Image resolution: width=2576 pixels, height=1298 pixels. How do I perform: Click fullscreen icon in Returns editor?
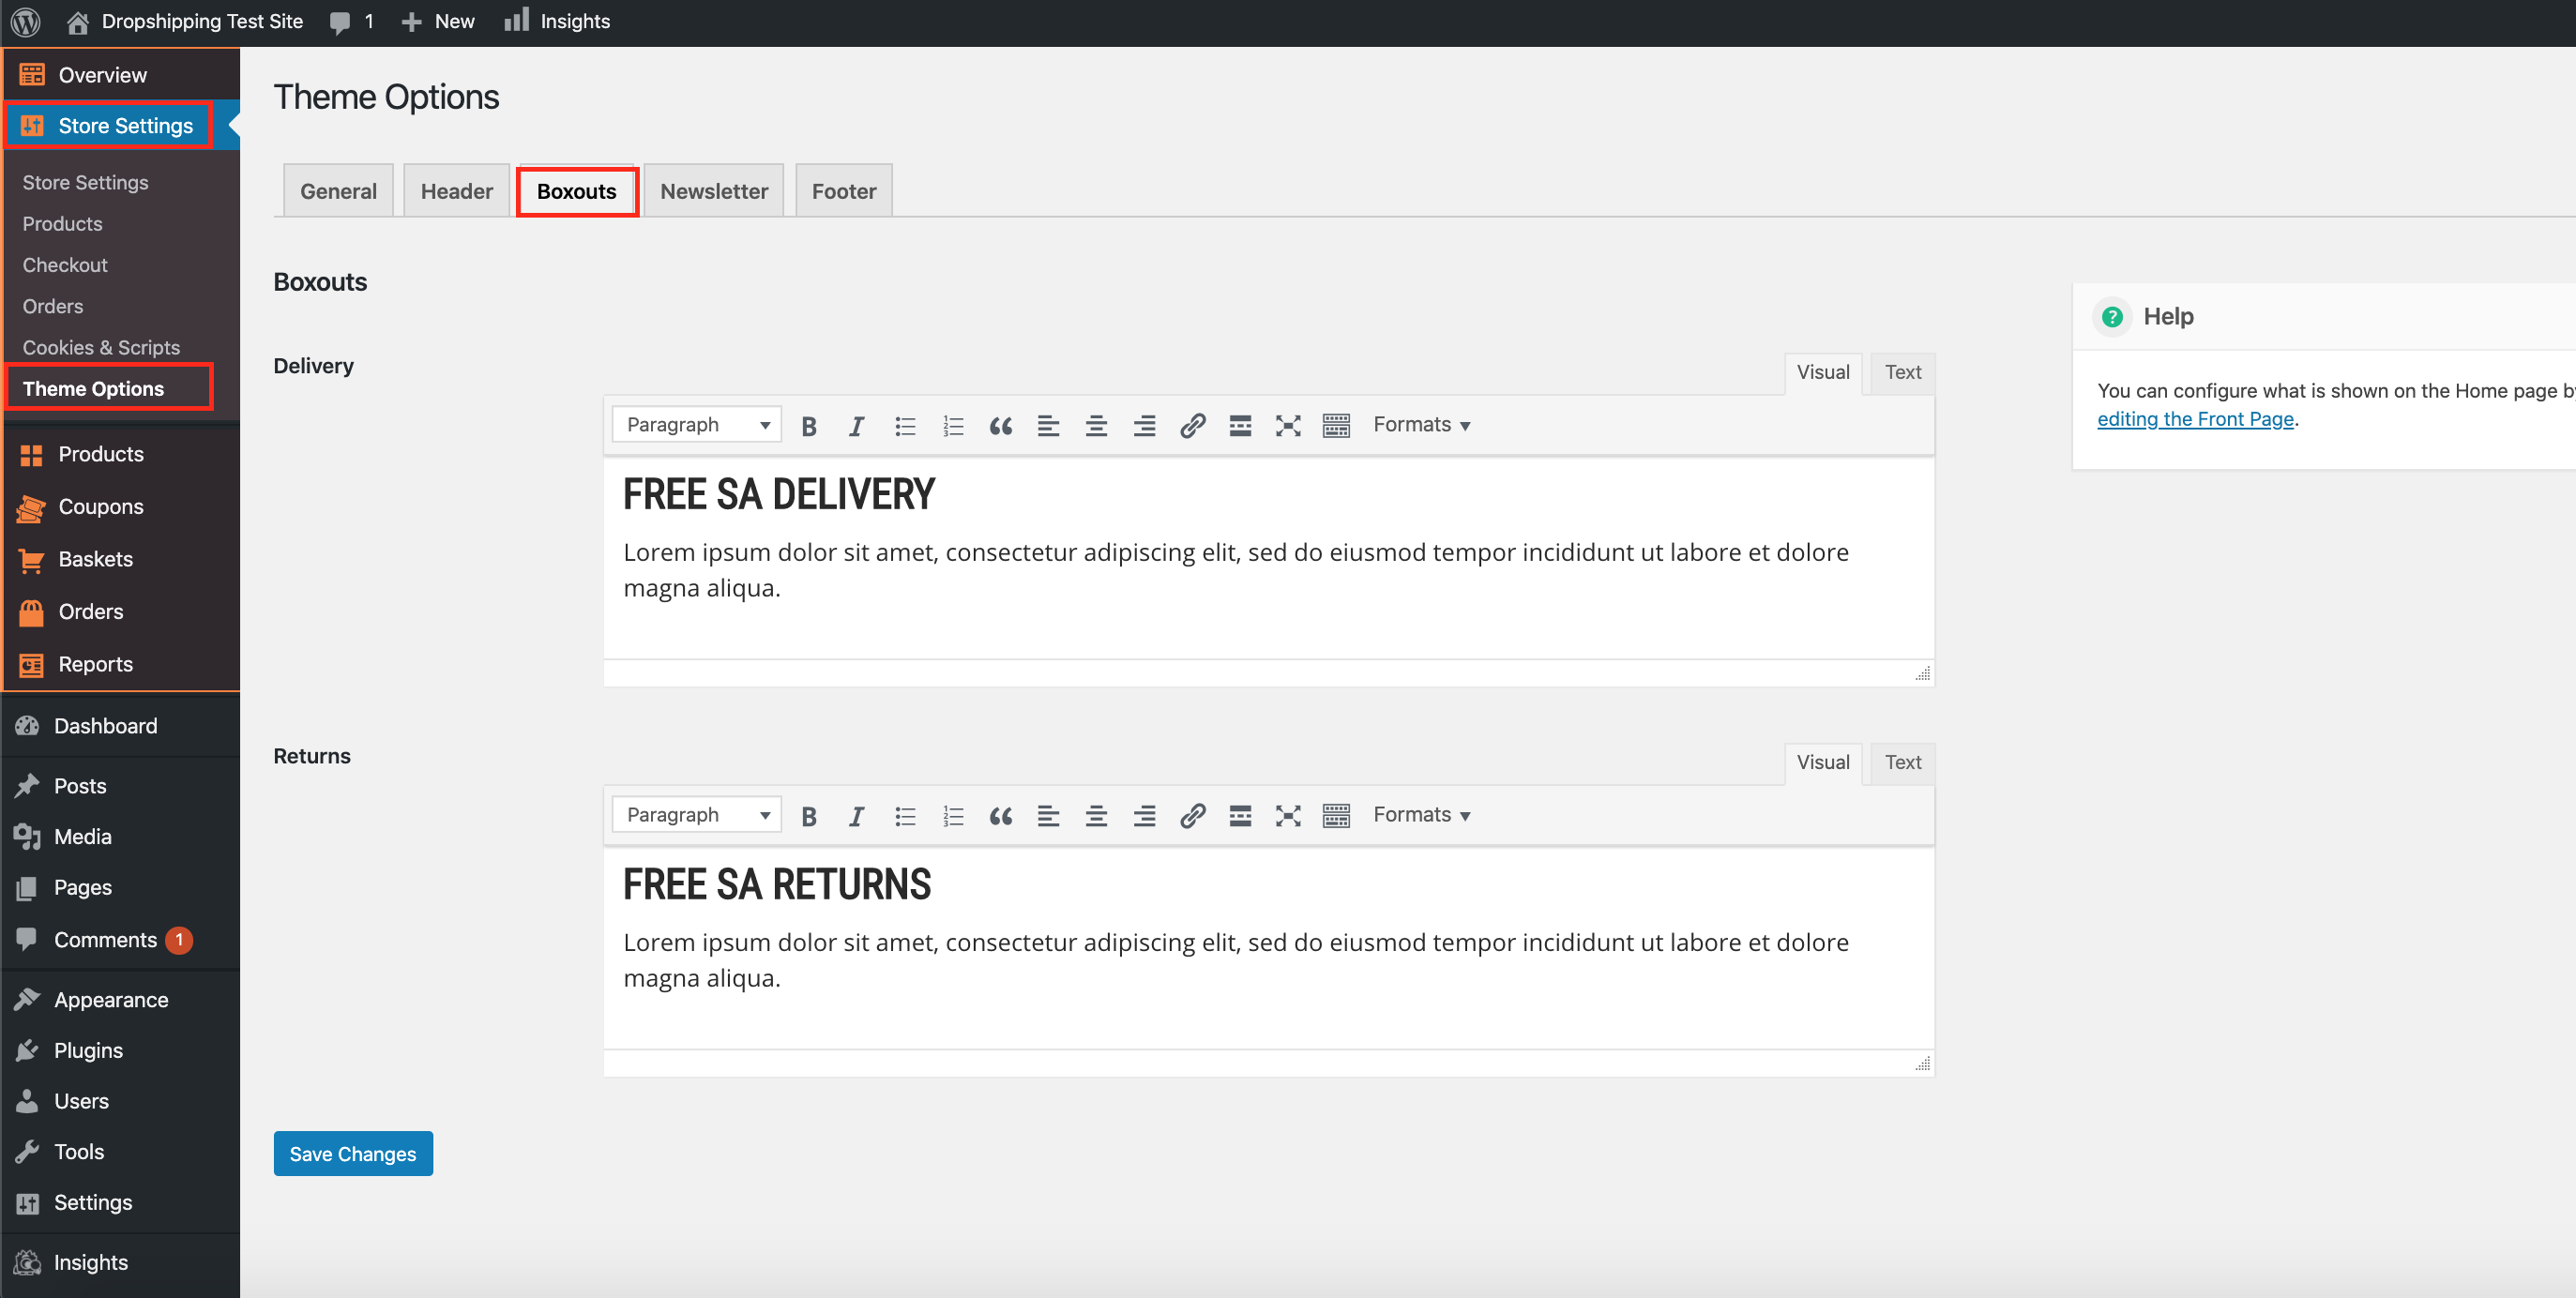tap(1288, 816)
